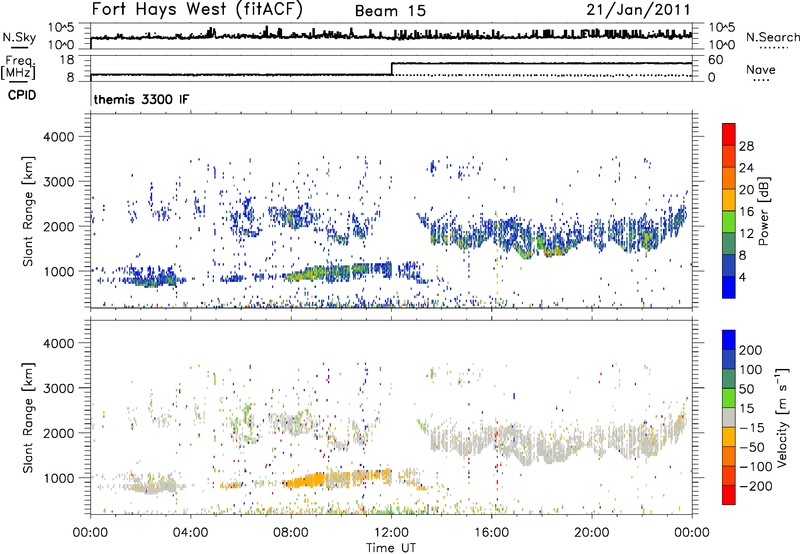Image resolution: width=800 pixels, height=554 pixels.
Task: Click the red segment of power colorbar
Action: (x=729, y=135)
